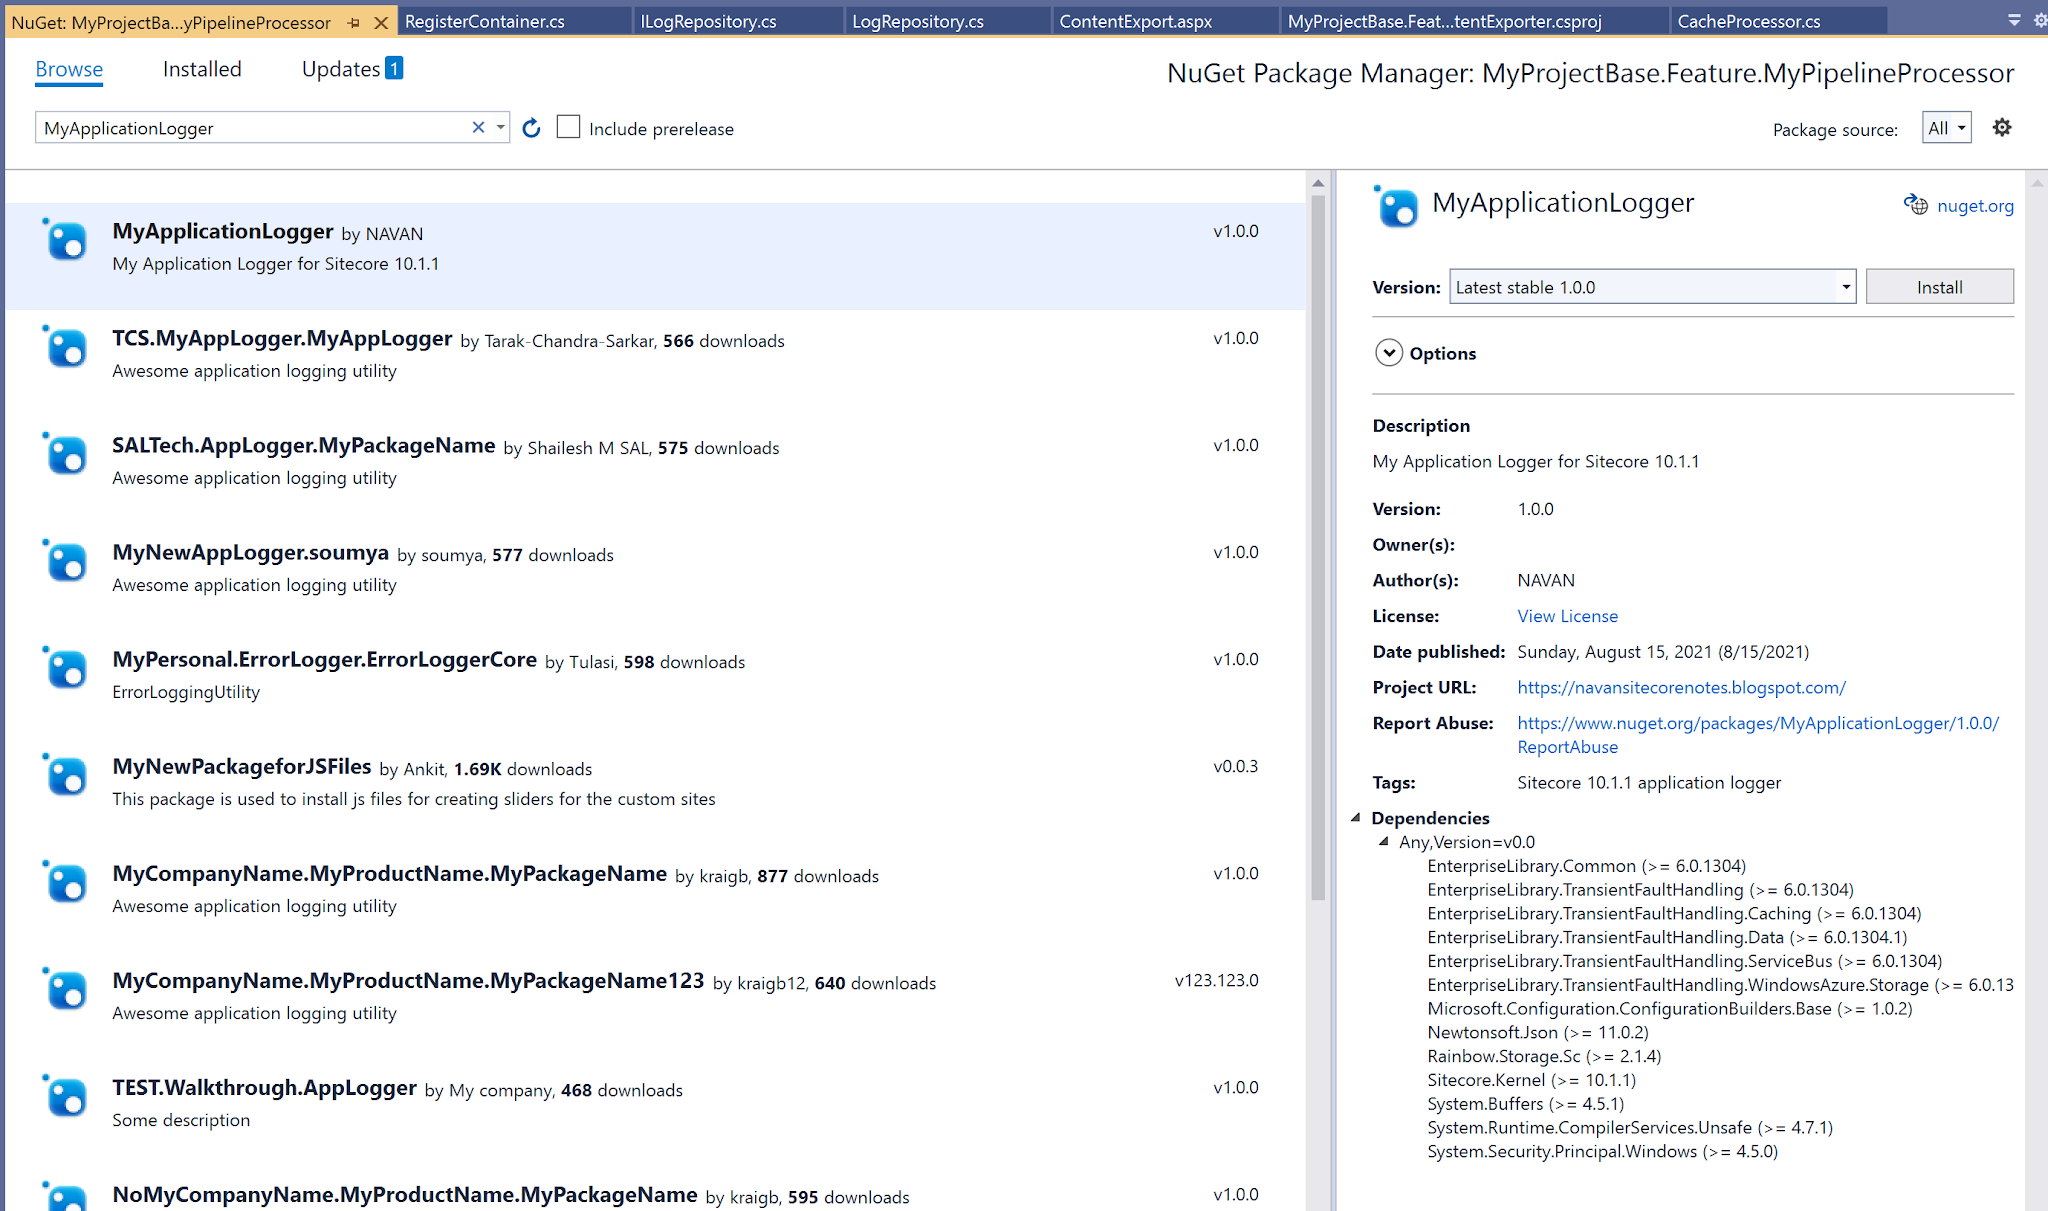
Task: Switch to the Installed tab
Action: point(202,69)
